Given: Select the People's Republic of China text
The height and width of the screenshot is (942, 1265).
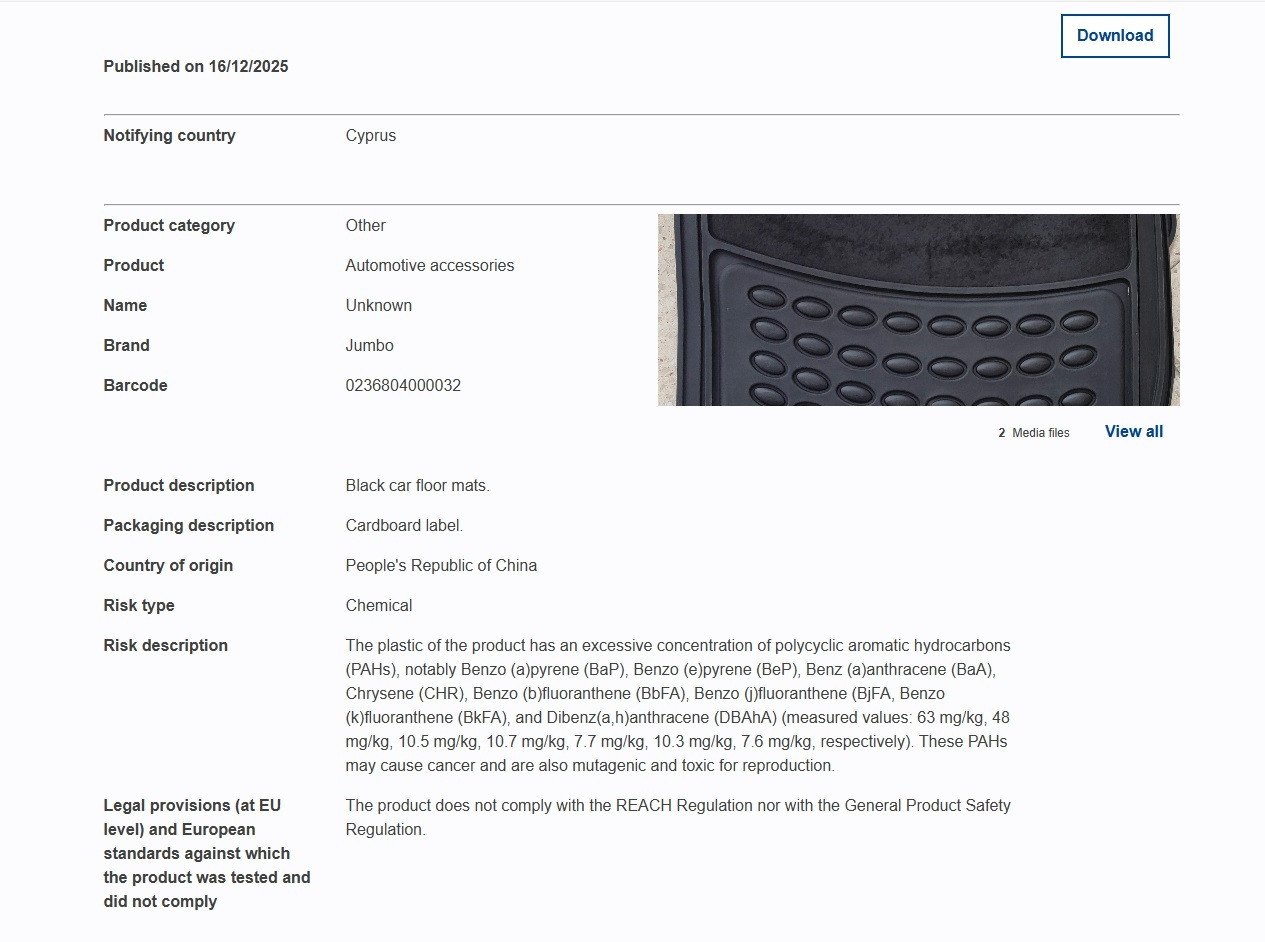Looking at the screenshot, I should [441, 566].
